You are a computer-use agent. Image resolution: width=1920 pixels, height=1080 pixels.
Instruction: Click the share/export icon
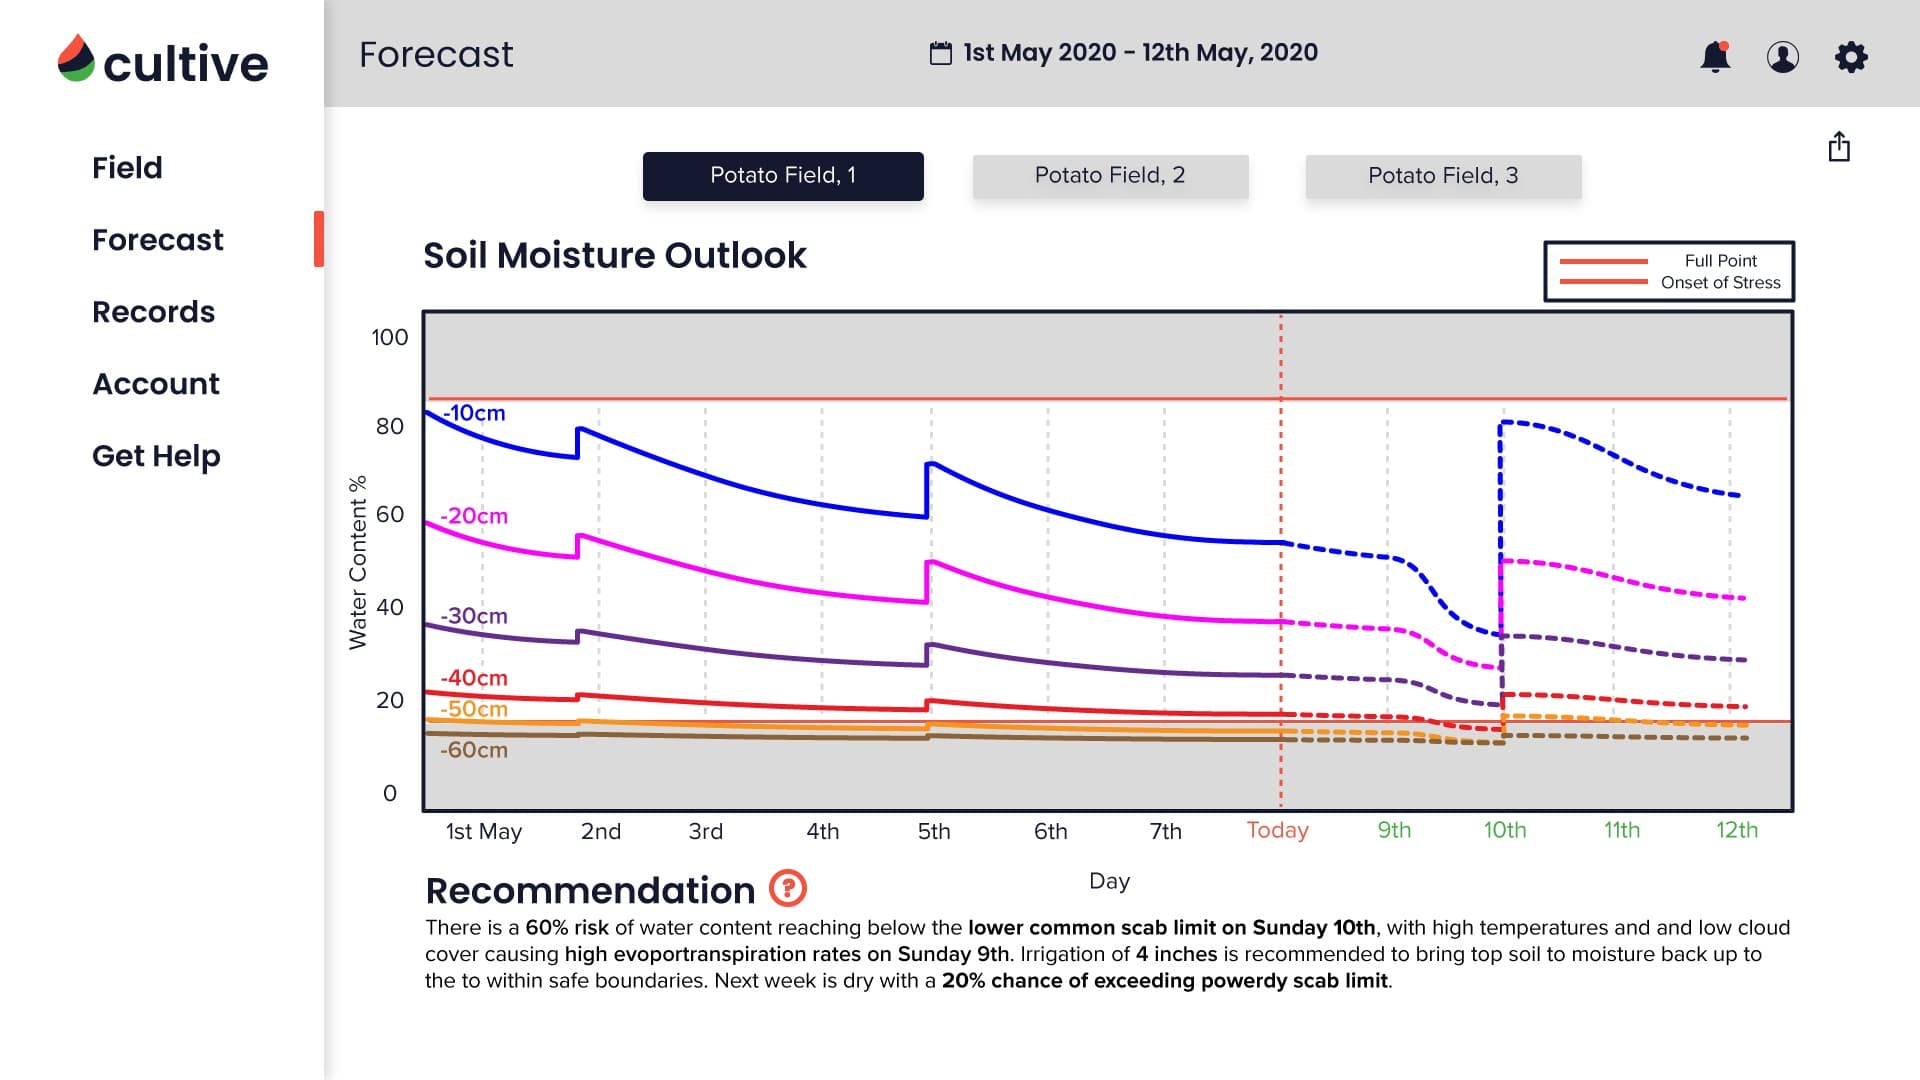click(x=1838, y=147)
